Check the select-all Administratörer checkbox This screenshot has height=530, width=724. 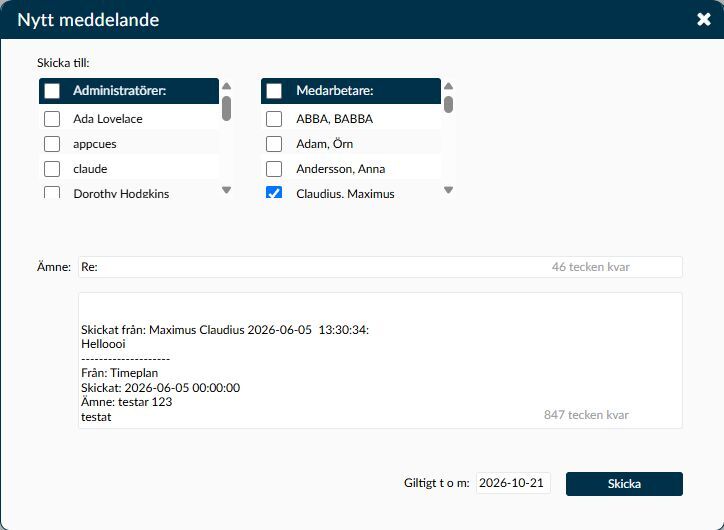[x=52, y=90]
